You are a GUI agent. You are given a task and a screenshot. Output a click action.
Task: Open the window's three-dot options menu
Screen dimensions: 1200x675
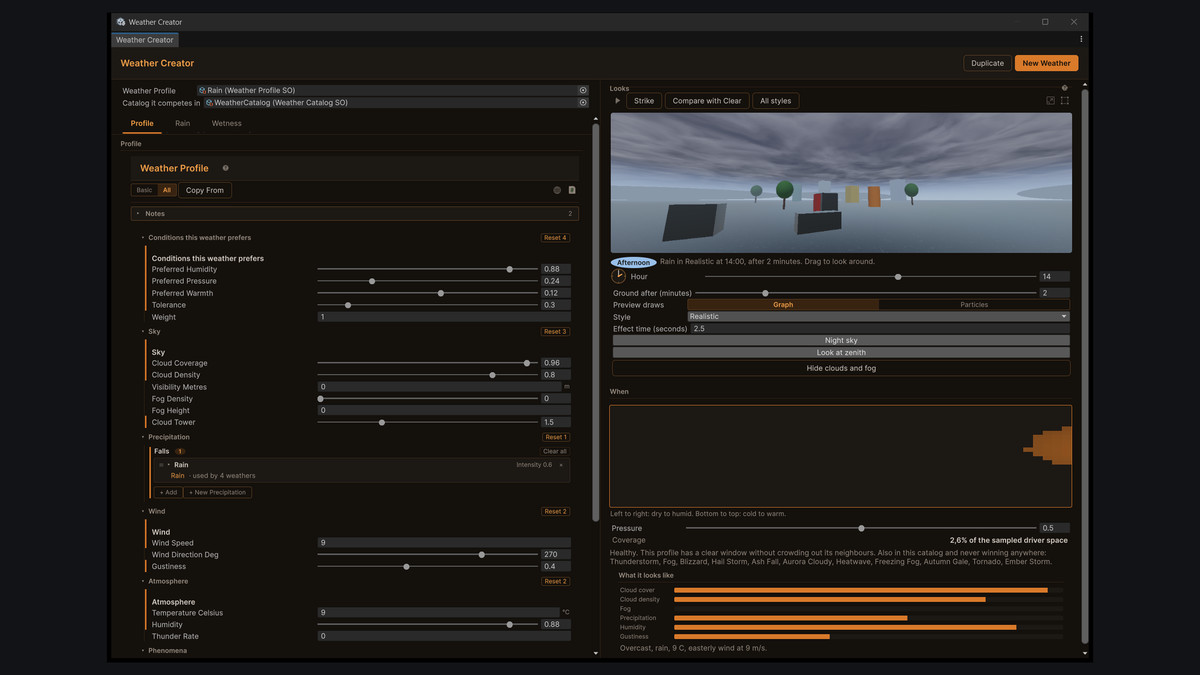[x=1081, y=40]
